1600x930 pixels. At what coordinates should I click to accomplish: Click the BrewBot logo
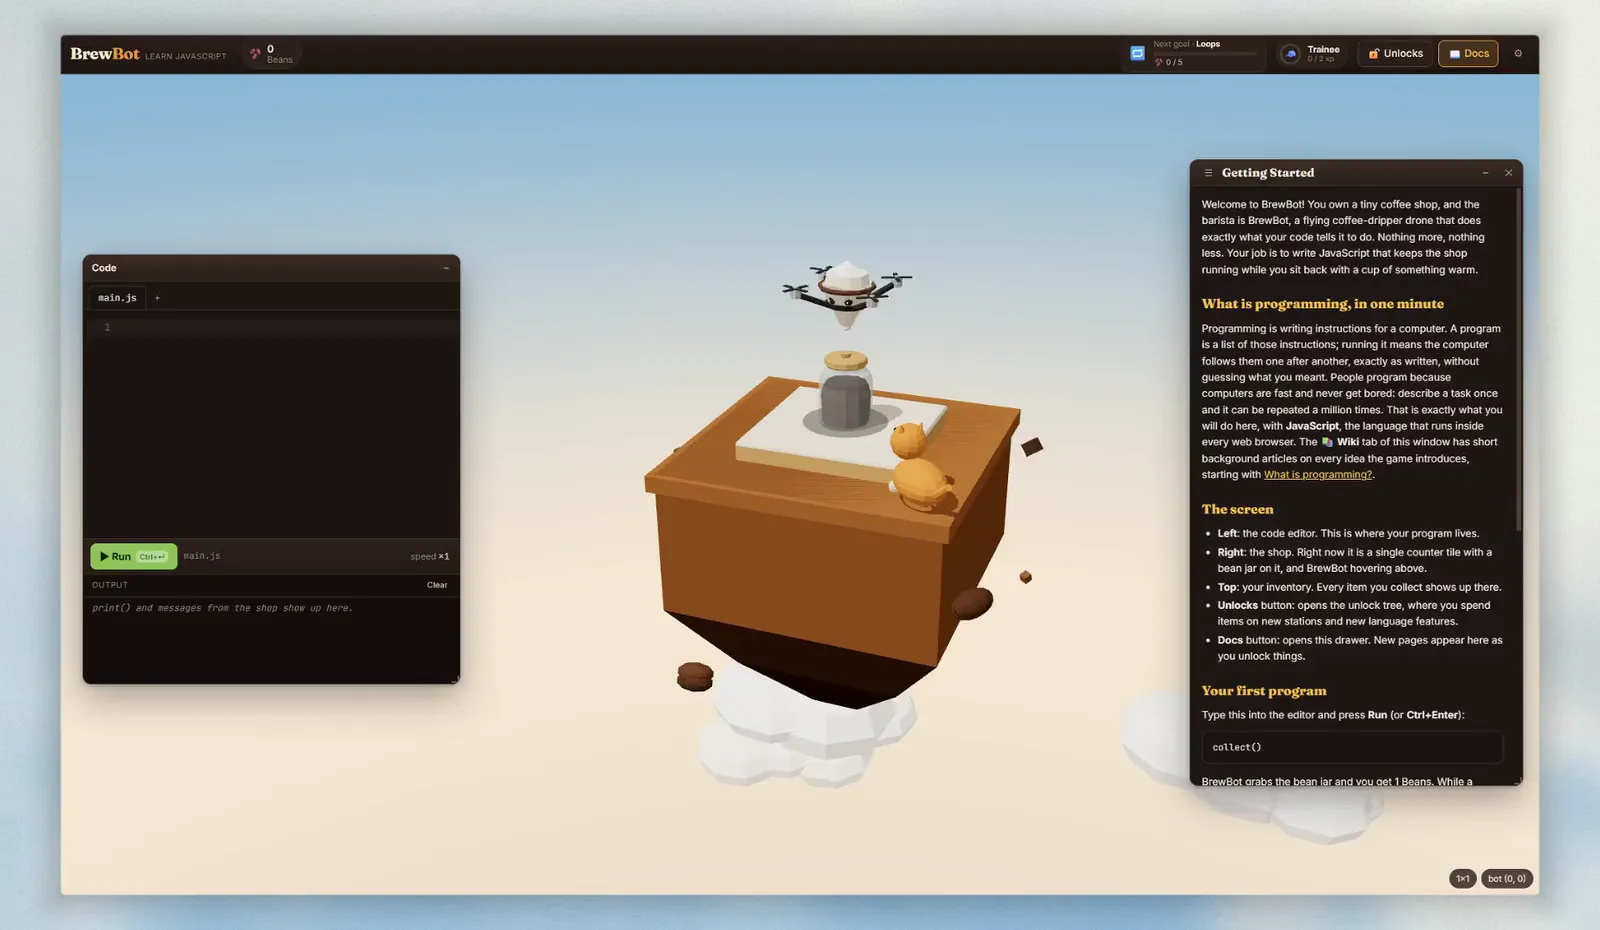(x=105, y=54)
